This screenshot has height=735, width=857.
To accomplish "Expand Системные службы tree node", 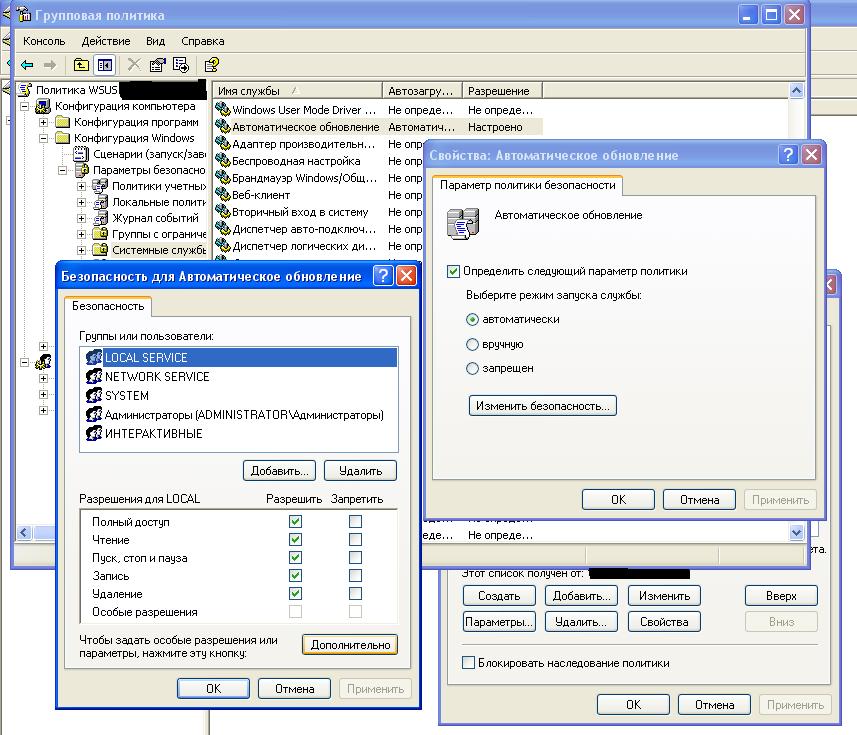I will pyautogui.click(x=81, y=250).
